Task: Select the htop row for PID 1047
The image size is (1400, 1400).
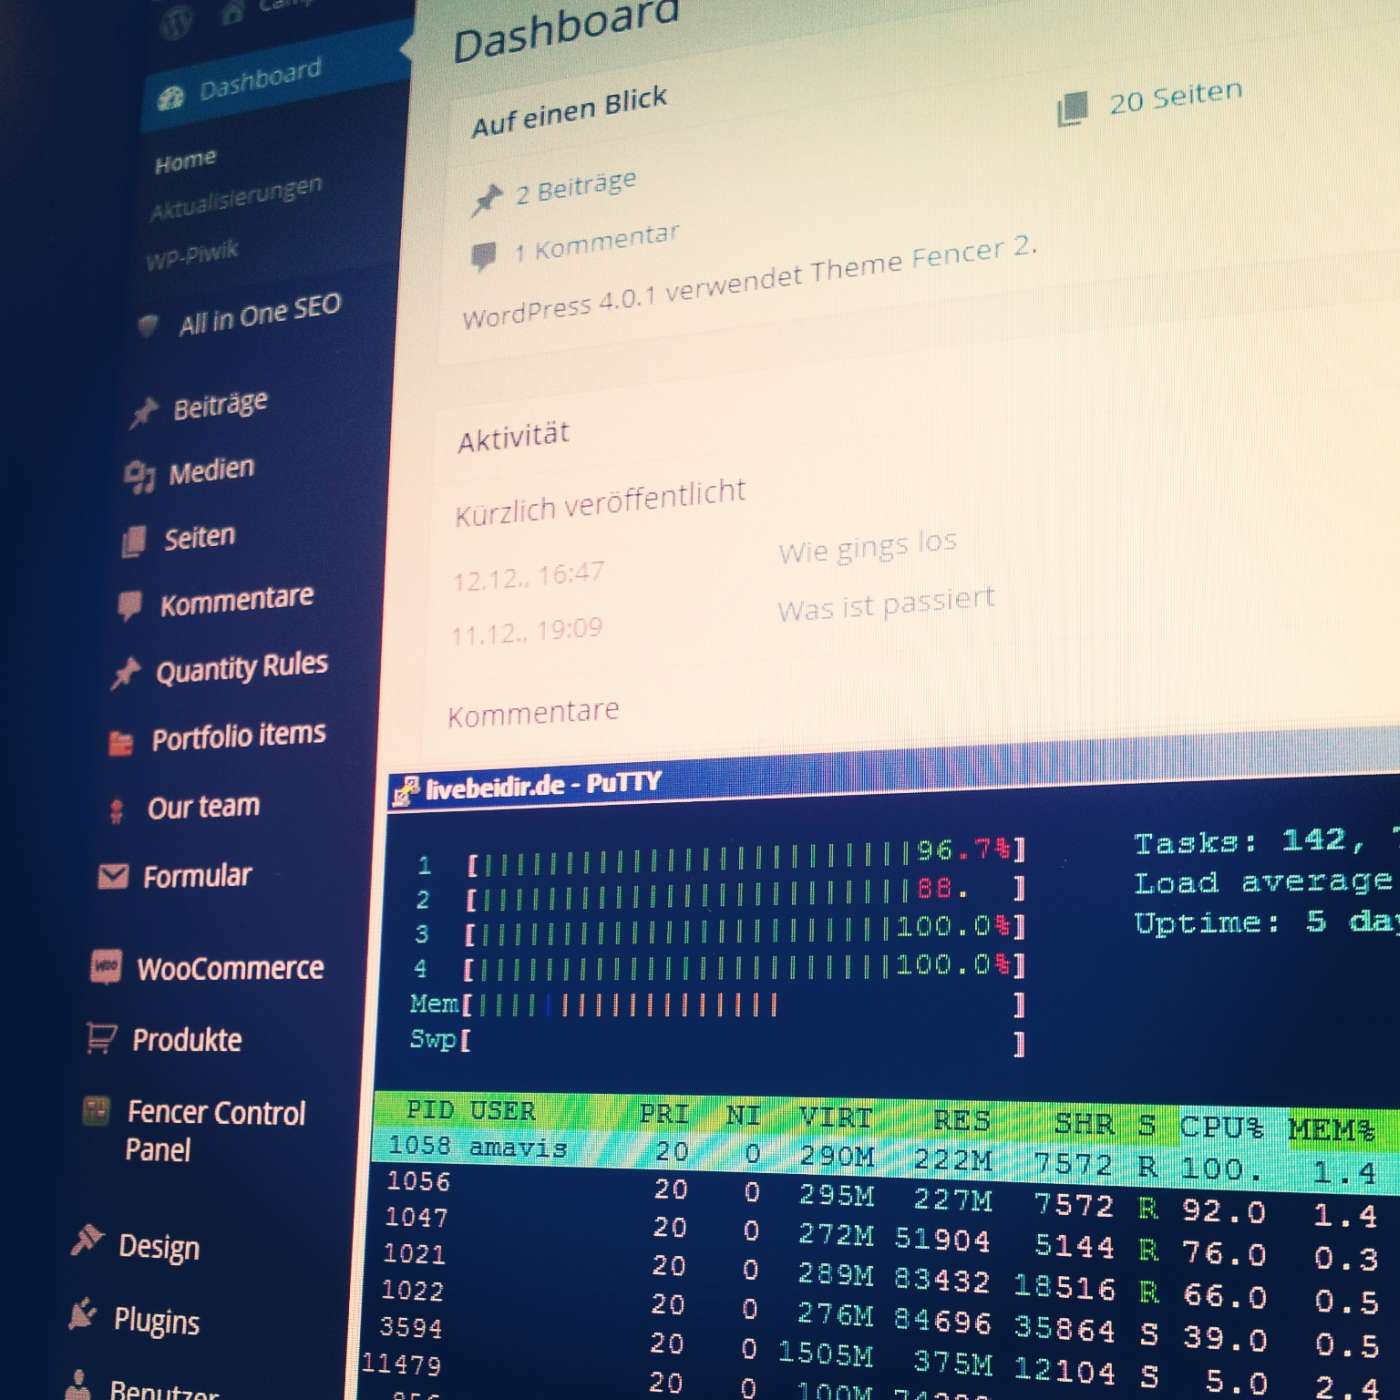Action: pos(885,1236)
